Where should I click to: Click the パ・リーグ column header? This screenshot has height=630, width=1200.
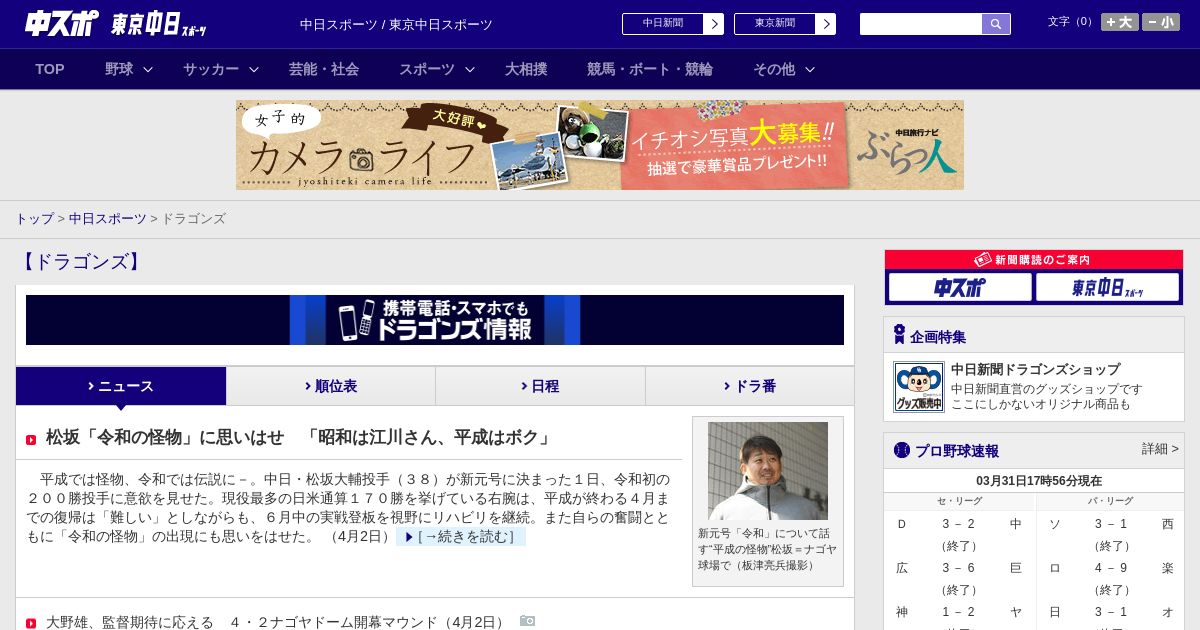(x=1111, y=501)
